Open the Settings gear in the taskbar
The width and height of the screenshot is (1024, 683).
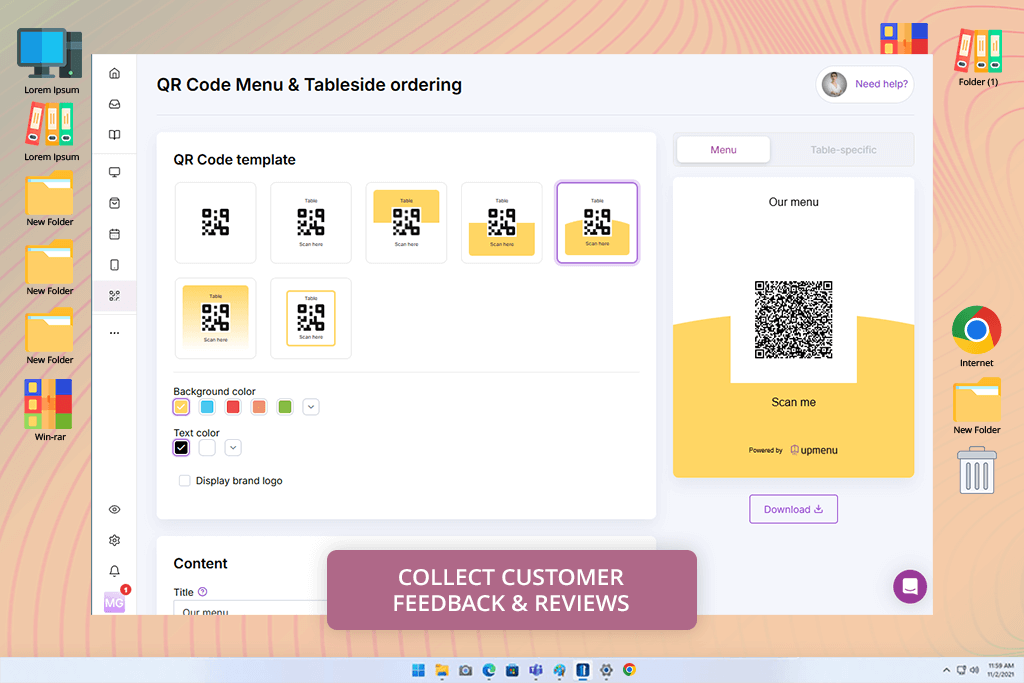tap(606, 670)
